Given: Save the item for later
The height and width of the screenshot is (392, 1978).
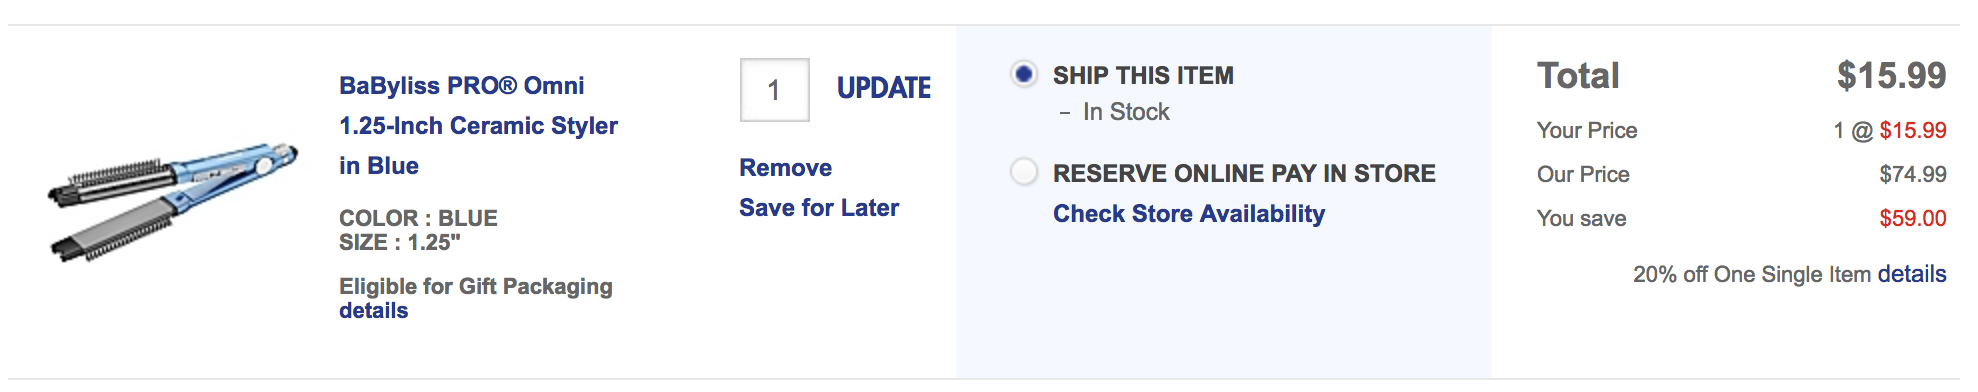Looking at the screenshot, I should [819, 208].
